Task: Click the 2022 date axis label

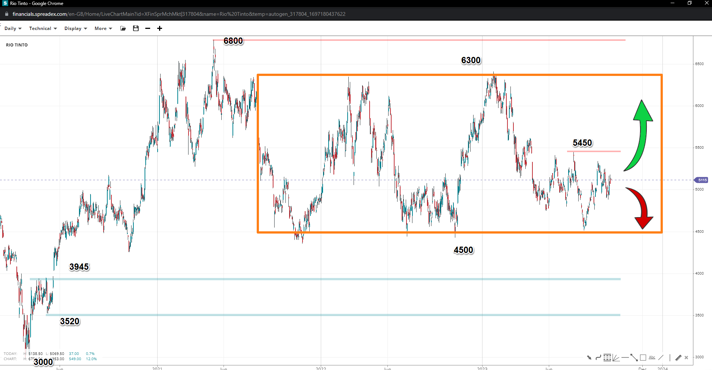Action: (x=321, y=368)
